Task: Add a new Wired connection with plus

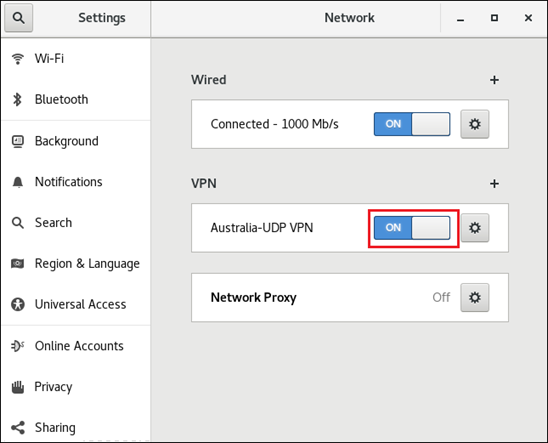Action: click(494, 80)
